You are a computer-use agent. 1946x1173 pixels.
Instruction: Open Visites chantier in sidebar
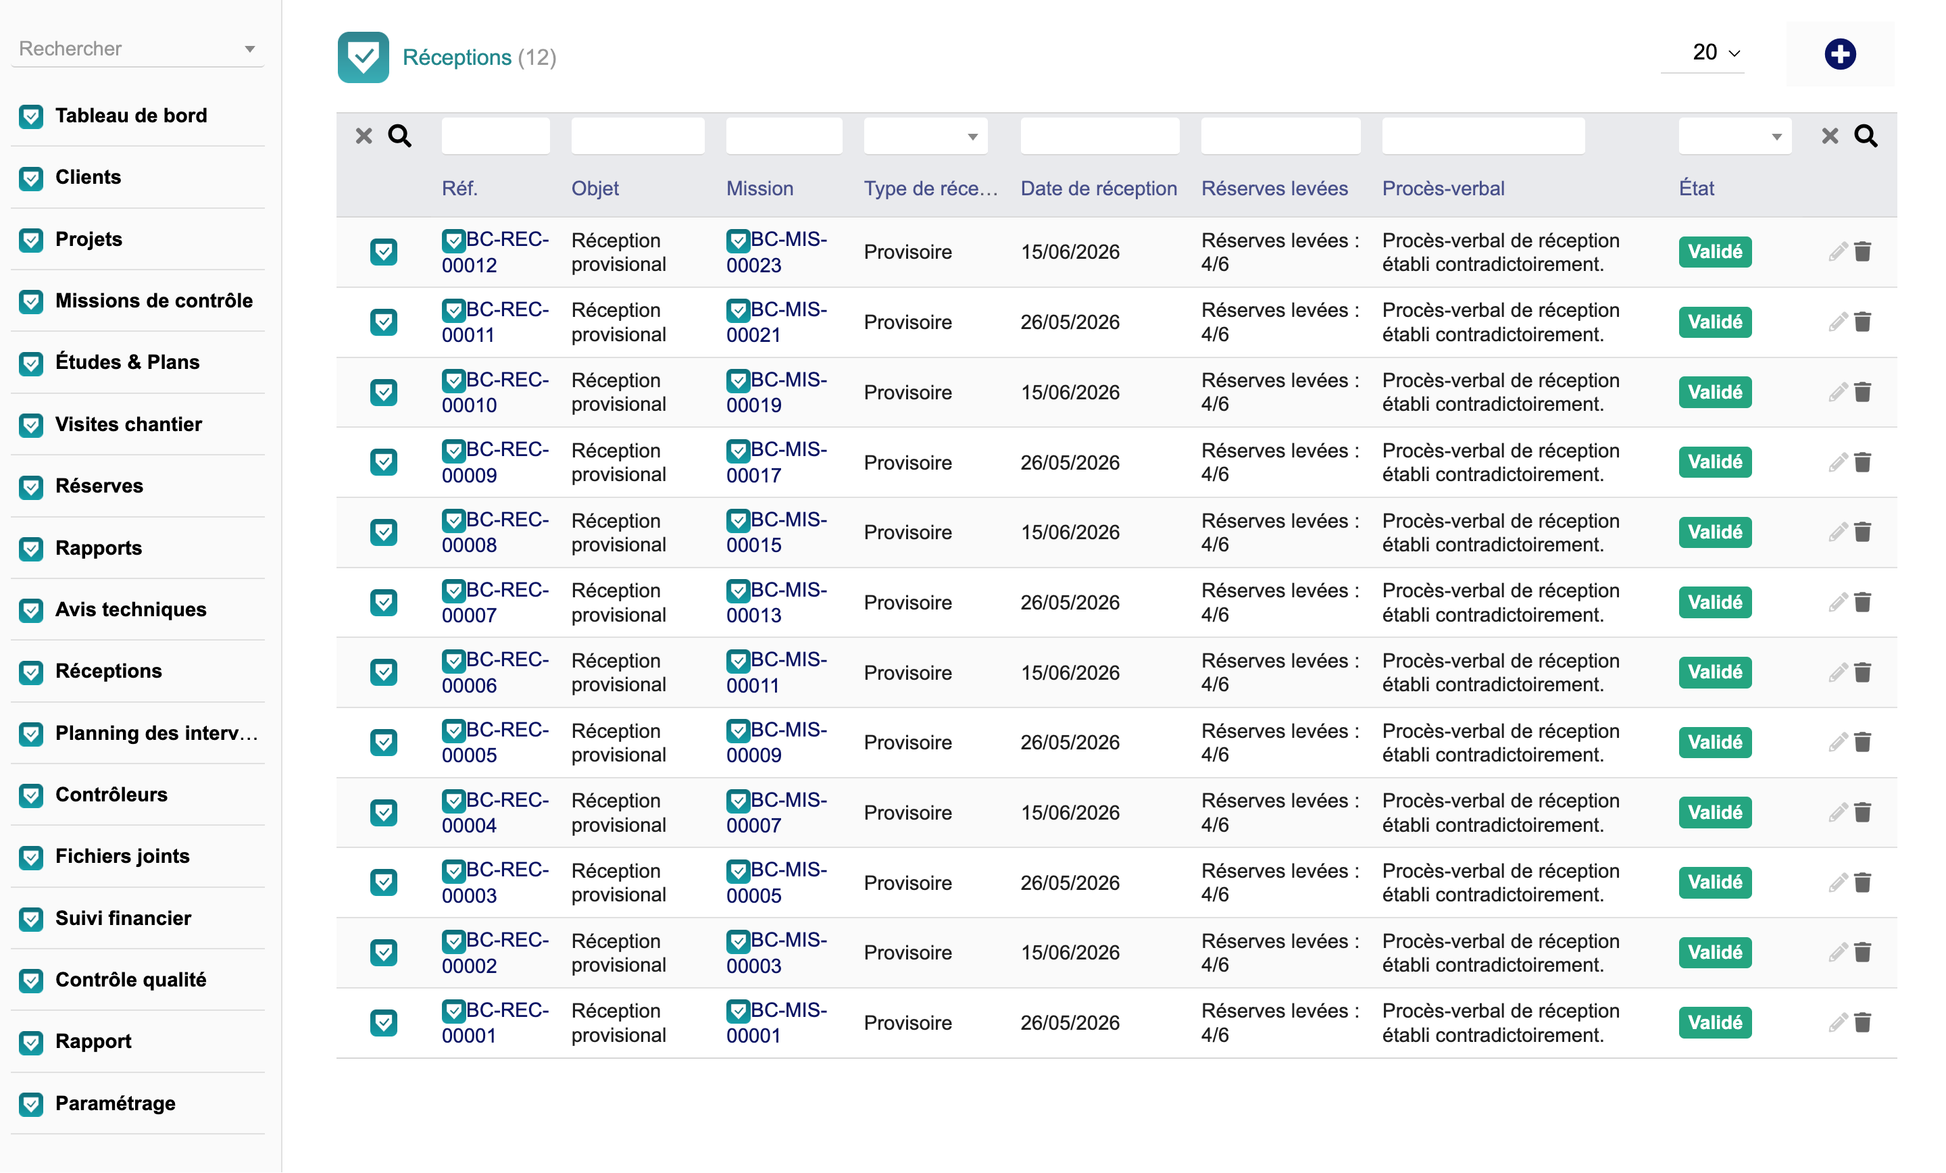pyautogui.click(x=129, y=424)
